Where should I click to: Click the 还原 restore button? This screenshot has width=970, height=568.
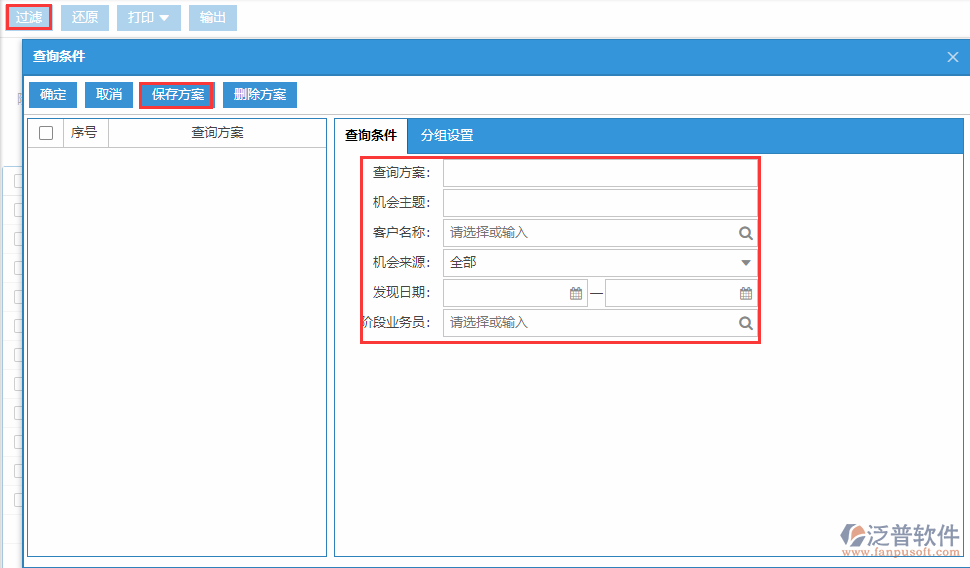[x=85, y=18]
